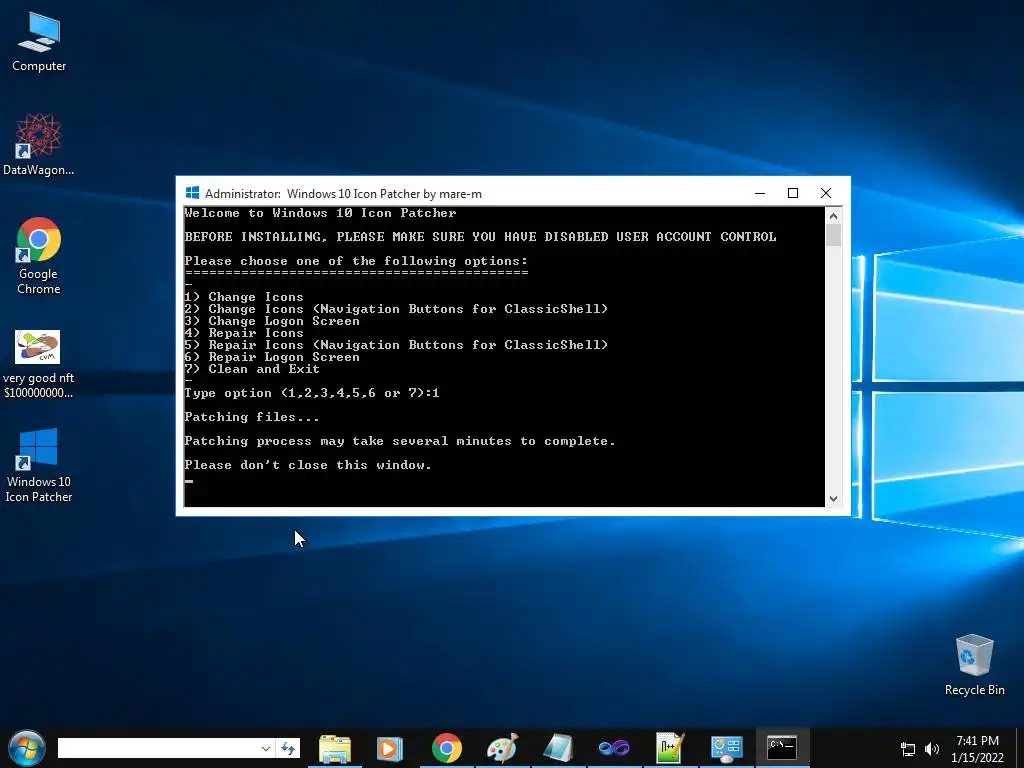
Task: Focus the taskbar address input field
Action: coord(157,748)
